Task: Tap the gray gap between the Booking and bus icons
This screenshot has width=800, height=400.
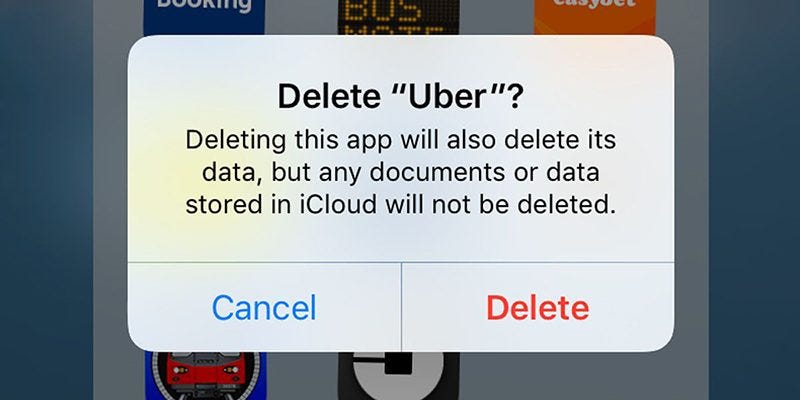Action: (301, 17)
